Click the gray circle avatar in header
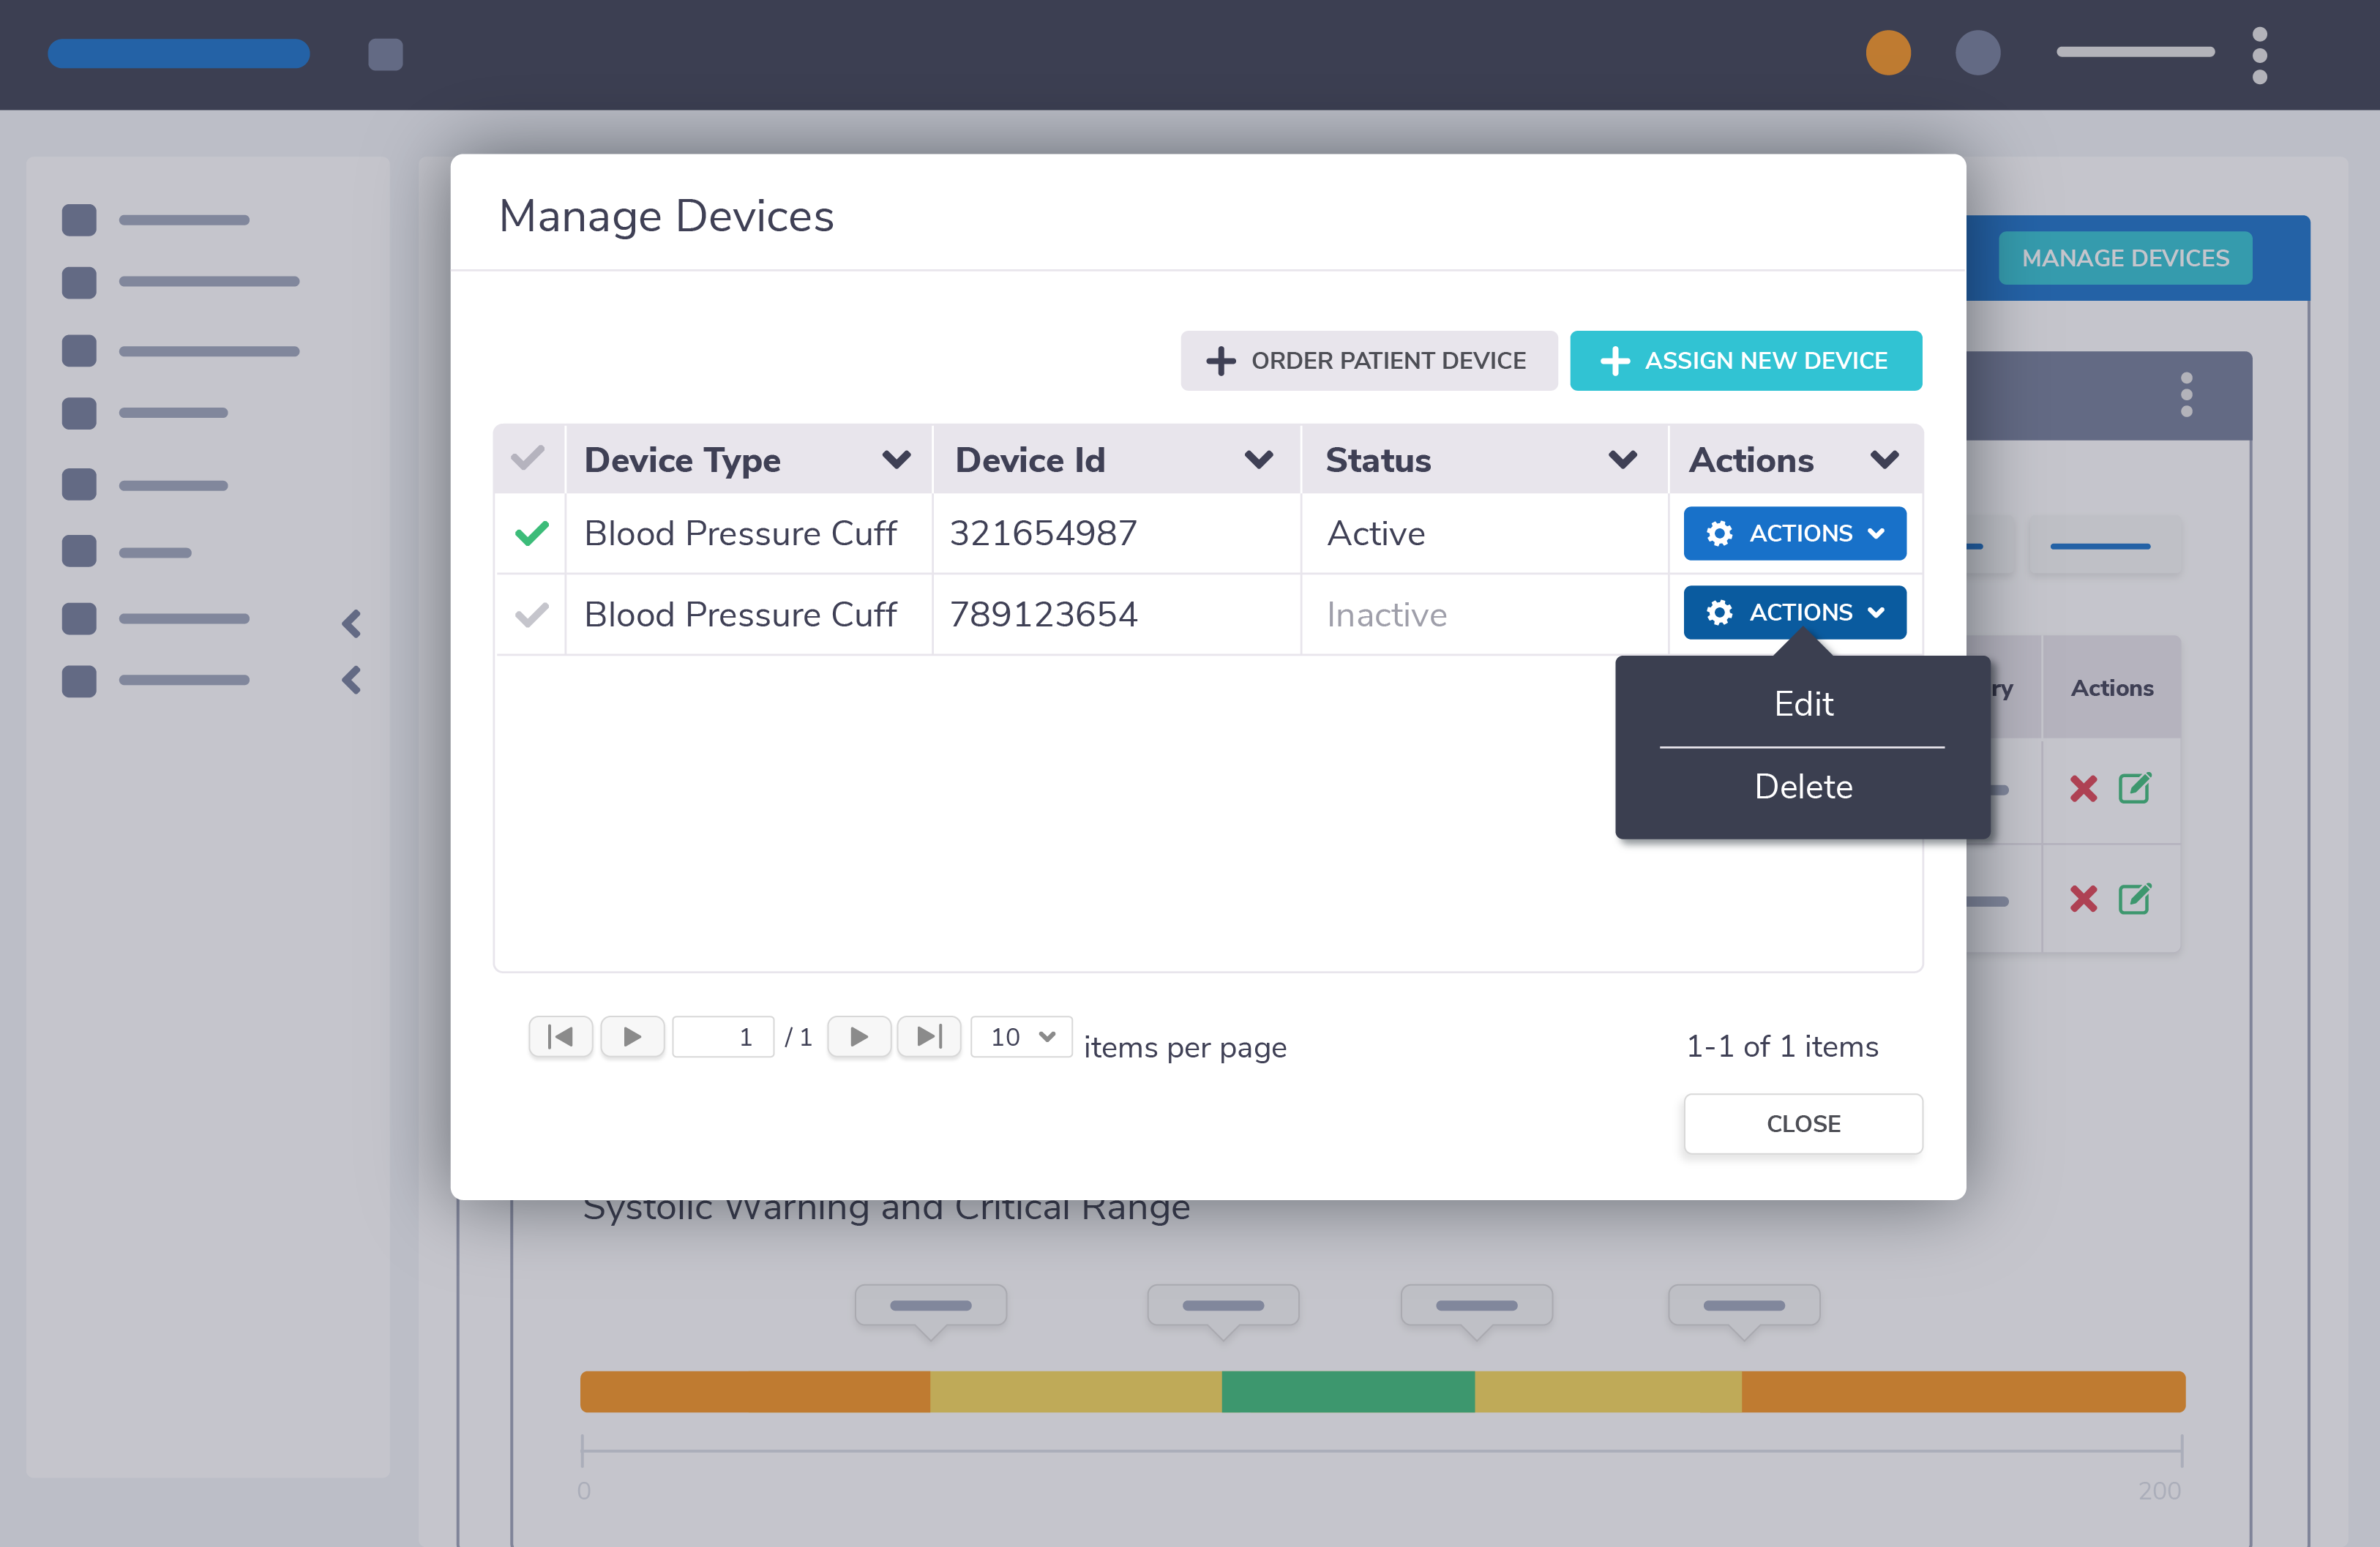The height and width of the screenshot is (1547, 2380). pyautogui.click(x=1977, y=53)
